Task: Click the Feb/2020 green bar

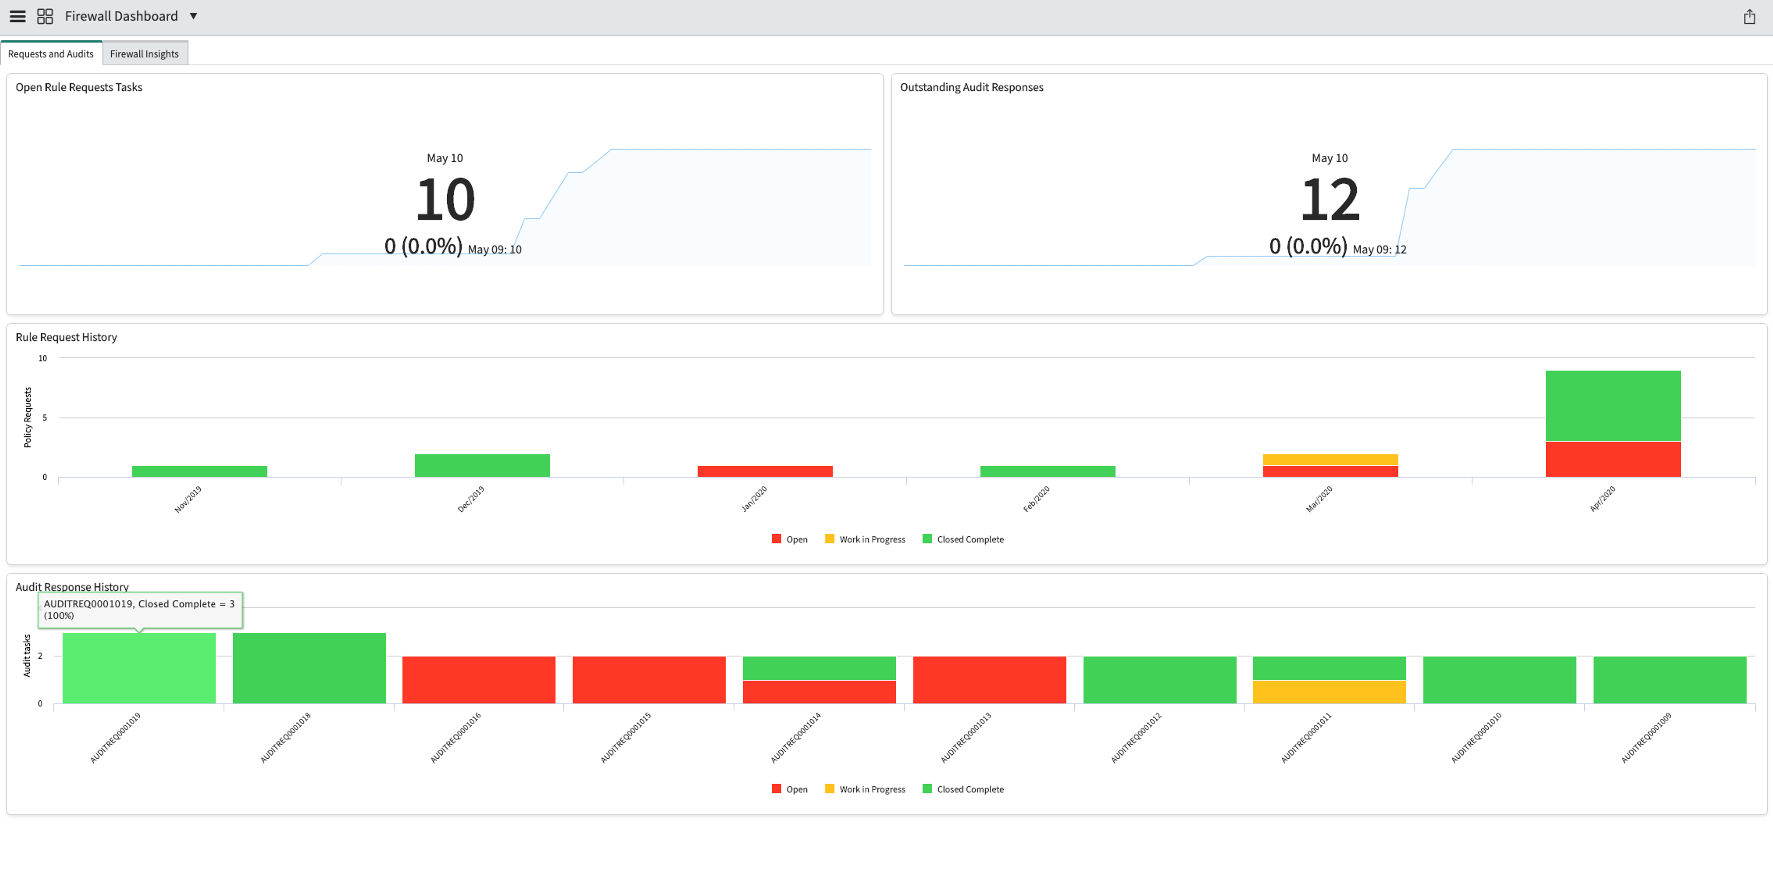Action: [x=1047, y=471]
